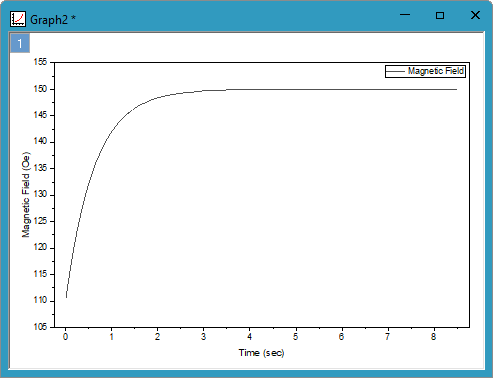Select layer 1 icon in corner
This screenshot has width=493, height=378.
20,43
